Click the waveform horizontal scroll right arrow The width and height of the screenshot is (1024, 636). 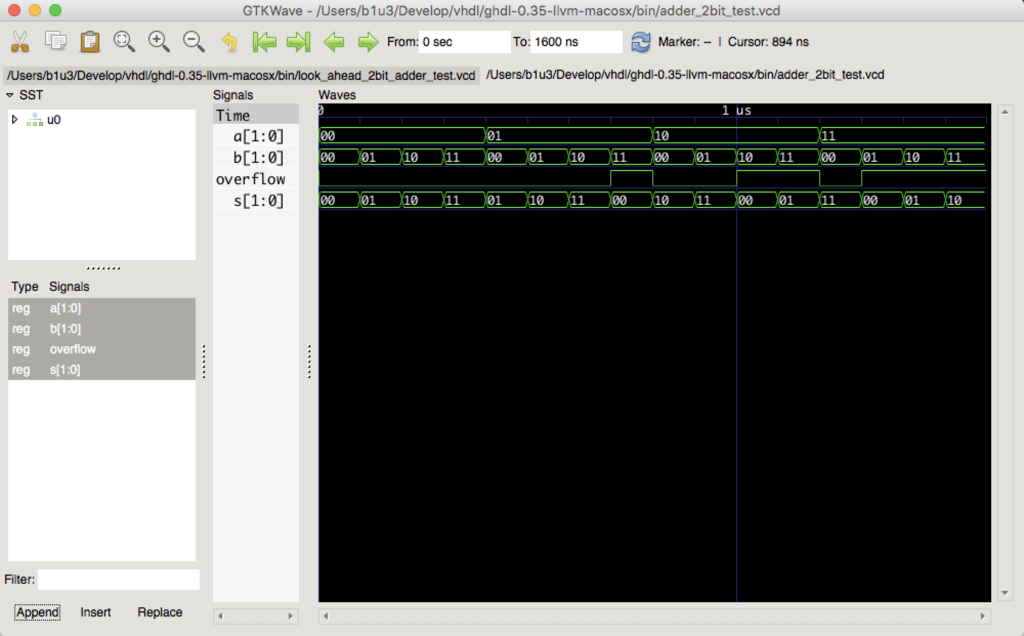983,616
